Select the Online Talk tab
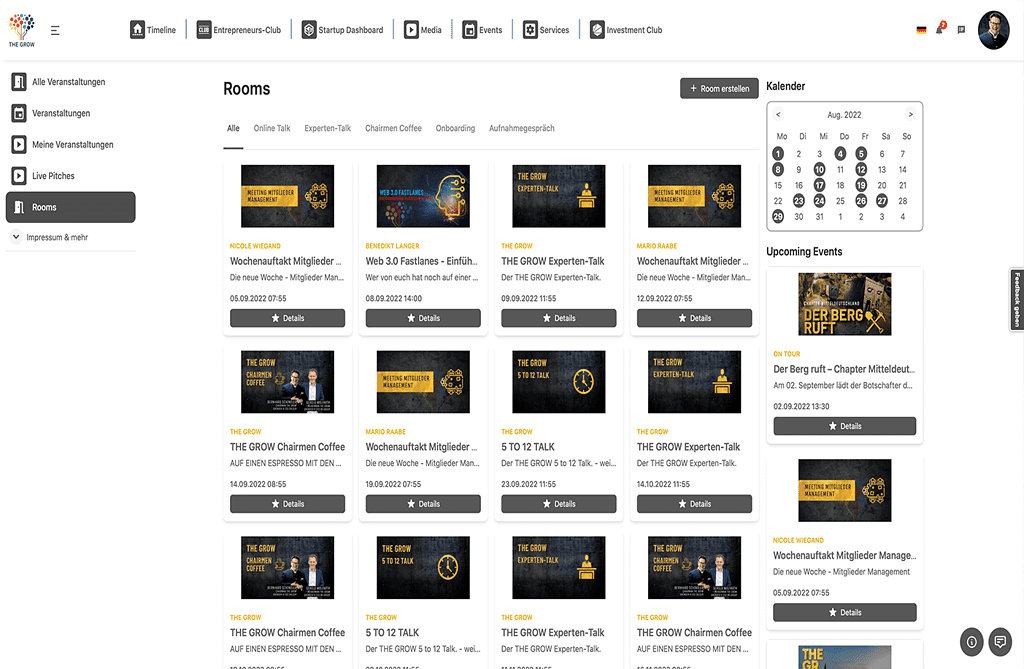This screenshot has width=1024, height=669. coord(272,128)
